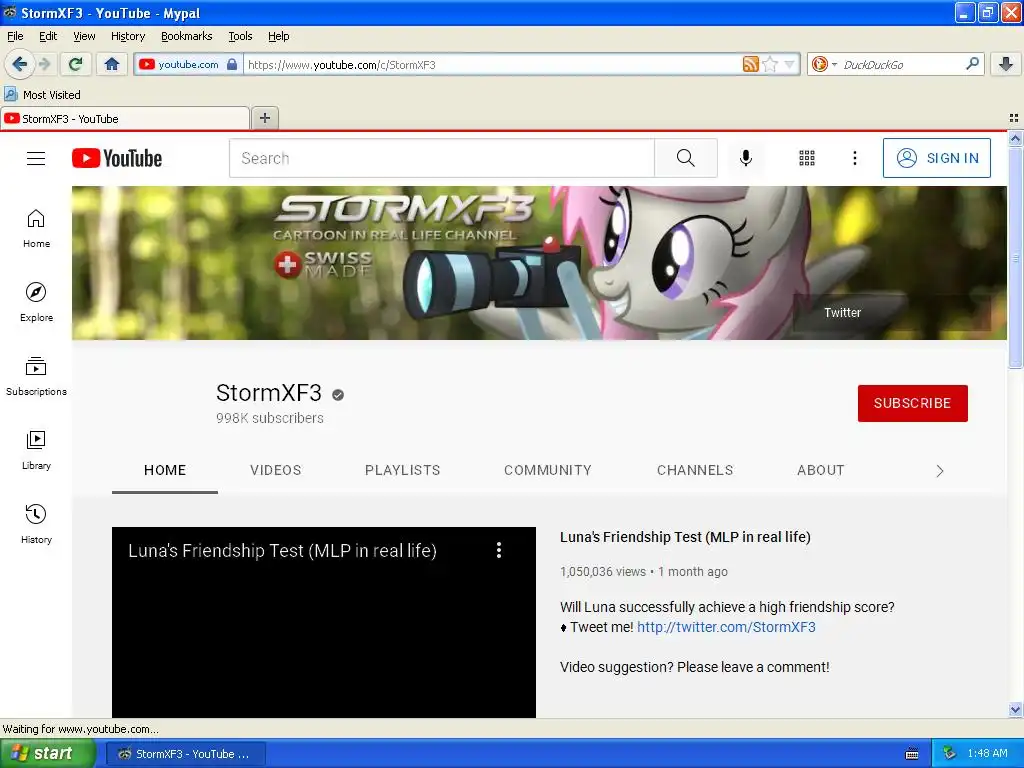Viewport: 1024px width, 768px height.
Task: Open Explore in the YouTube sidebar
Action: click(36, 302)
